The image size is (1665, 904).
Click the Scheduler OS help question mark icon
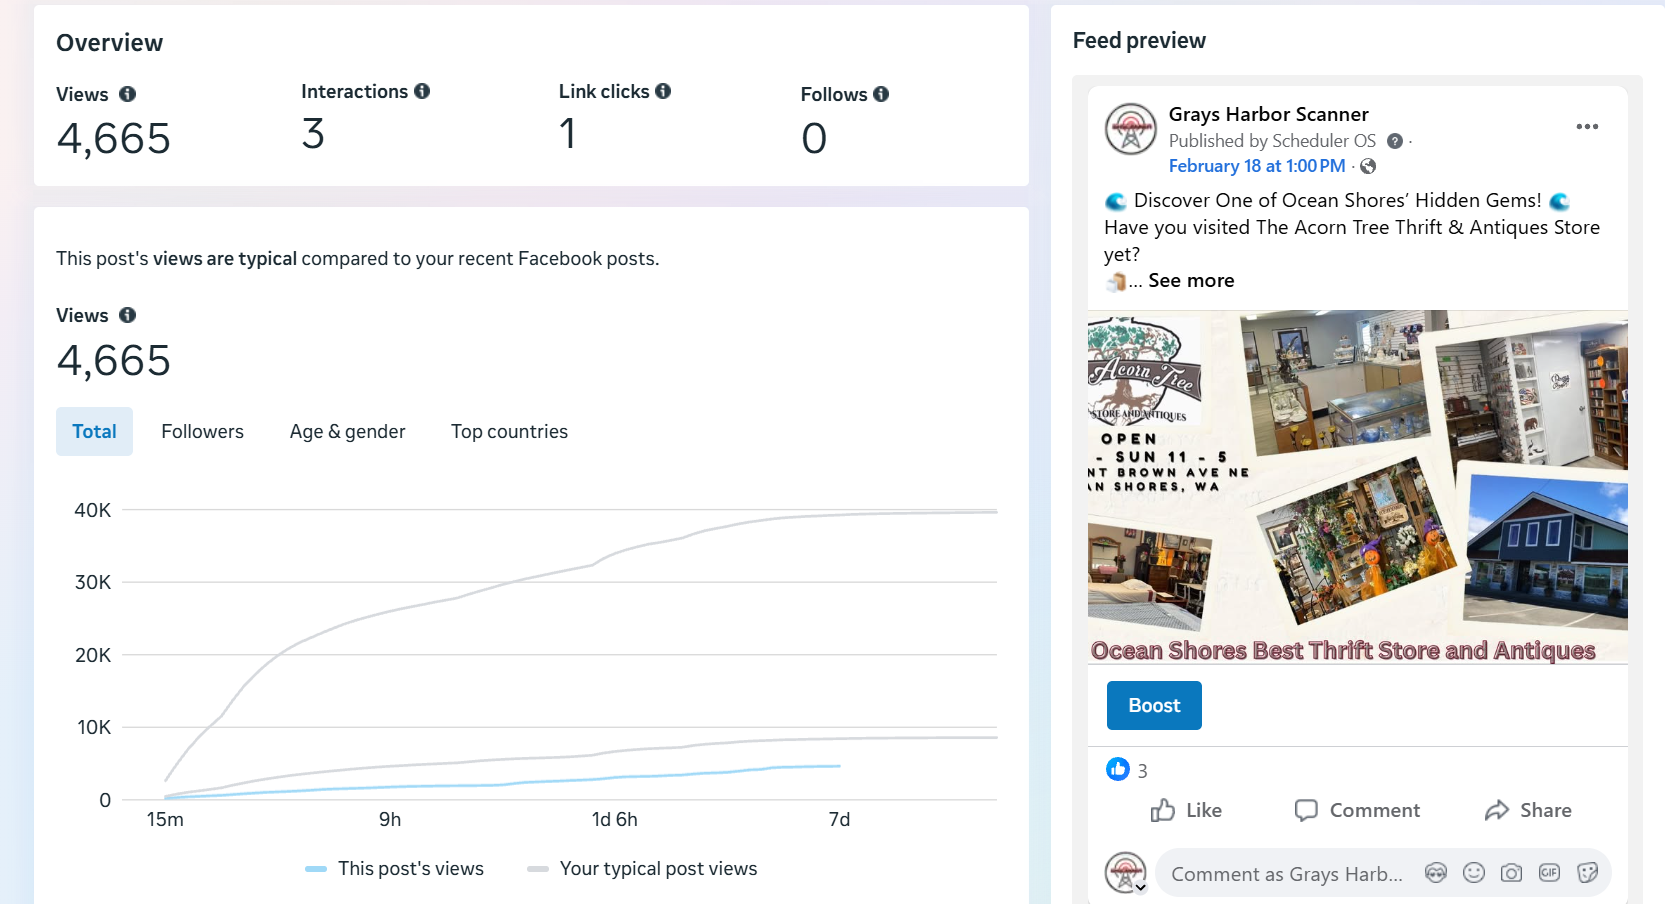tap(1395, 141)
